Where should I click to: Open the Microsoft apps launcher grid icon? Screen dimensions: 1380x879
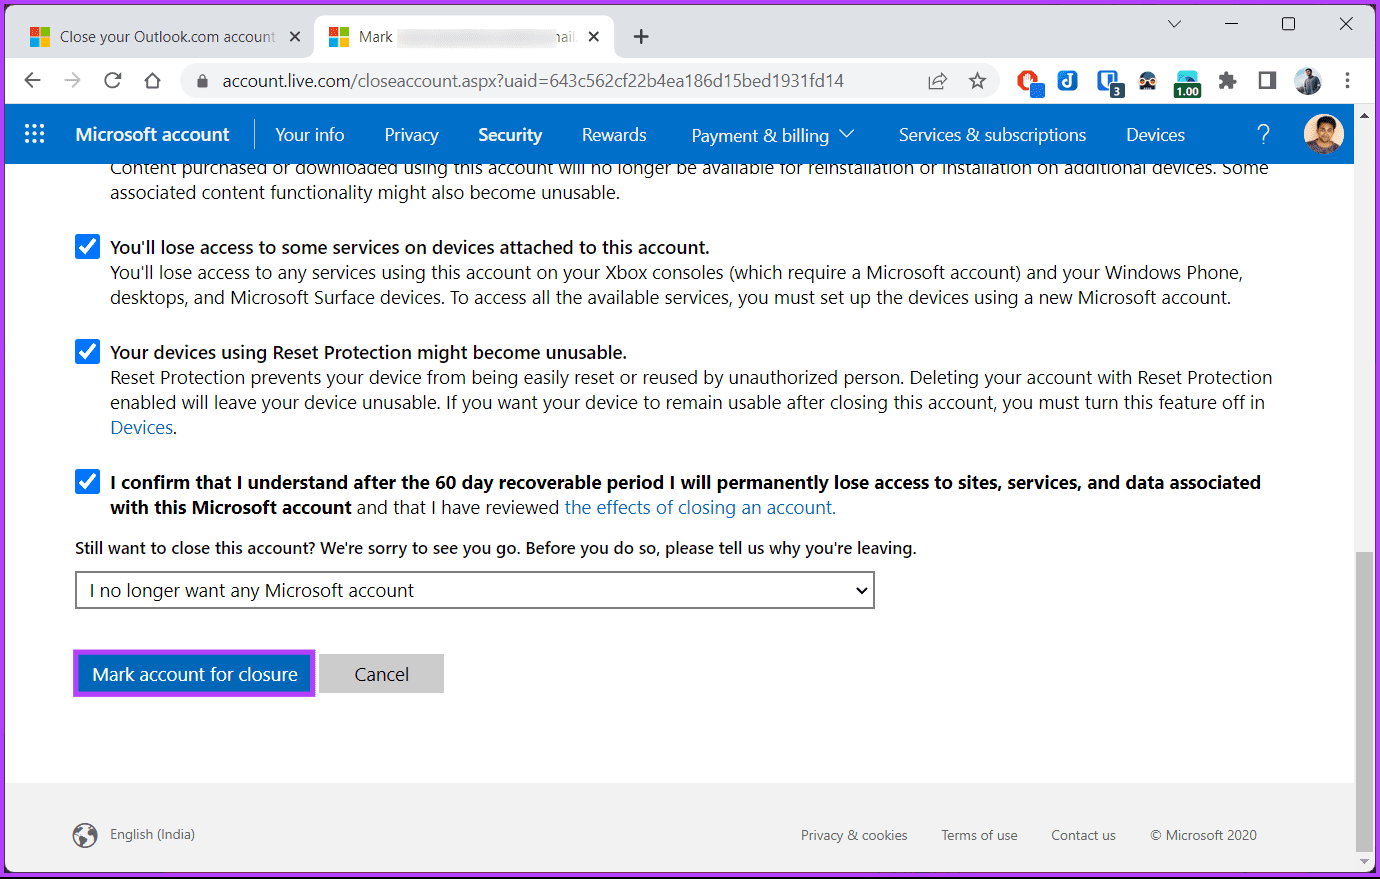tap(34, 134)
